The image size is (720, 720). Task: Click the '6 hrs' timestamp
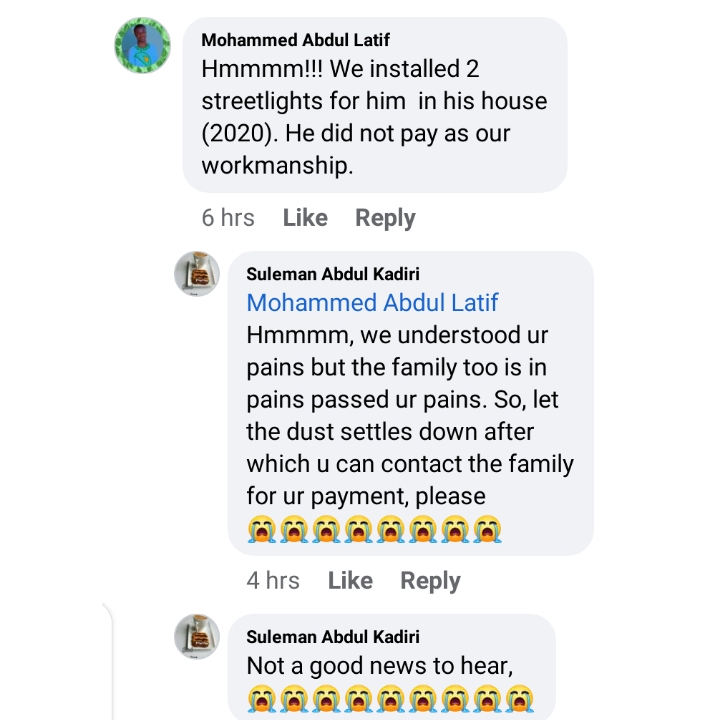click(x=228, y=218)
